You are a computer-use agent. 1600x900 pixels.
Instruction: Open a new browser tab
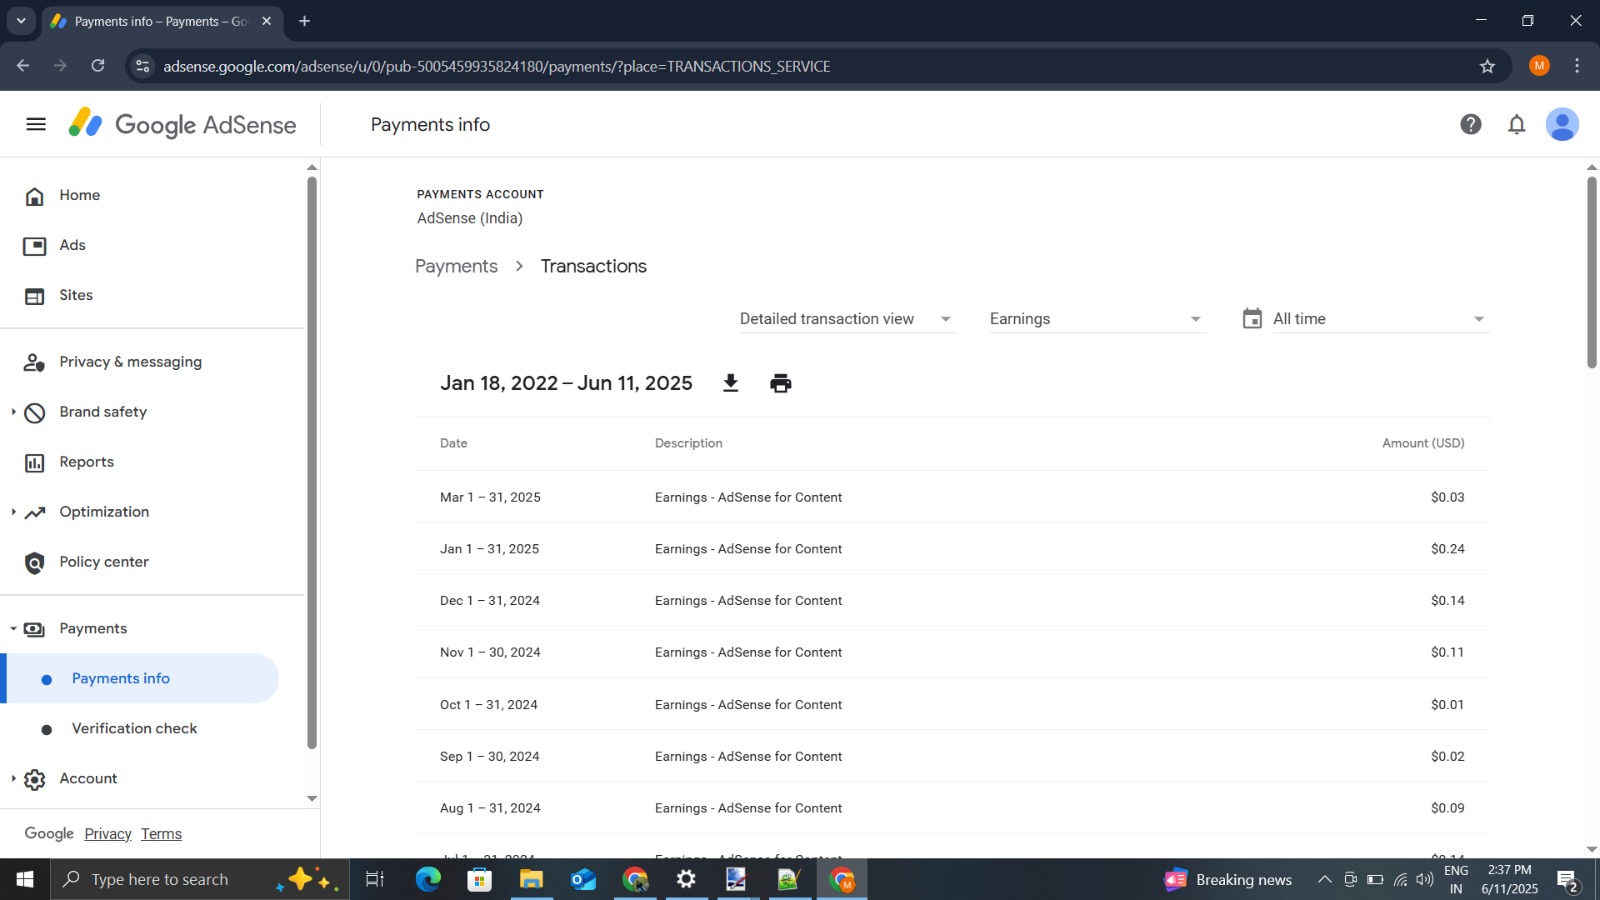click(305, 21)
